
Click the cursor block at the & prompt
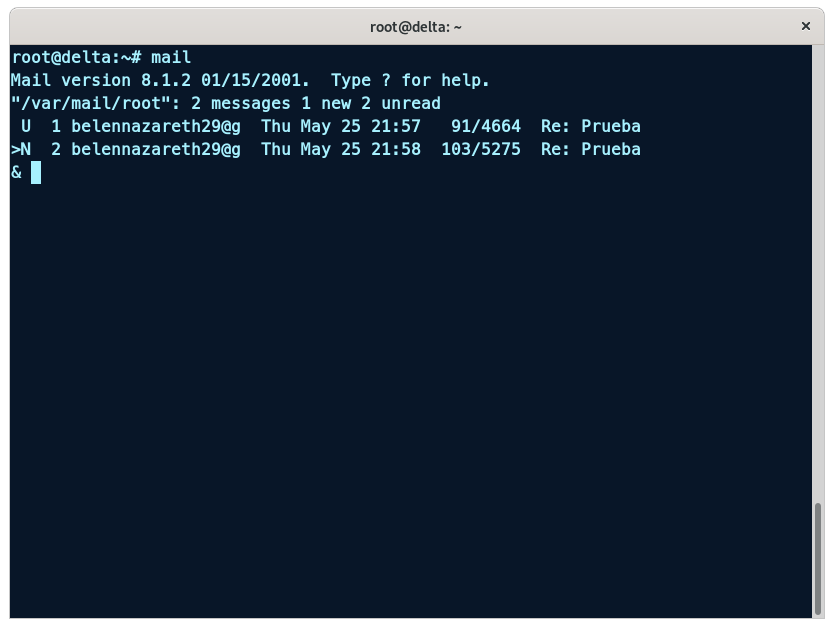(x=36, y=172)
